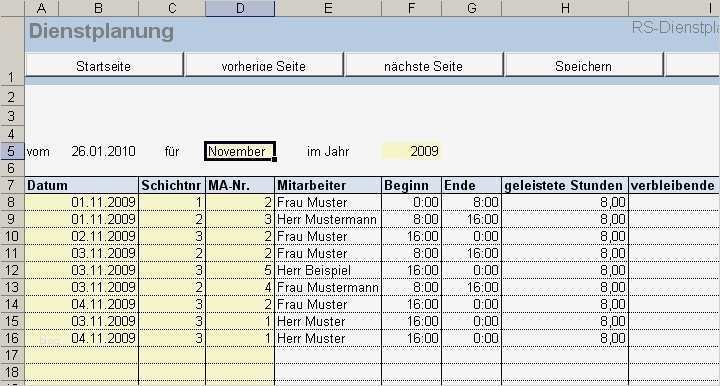Select date 02.11.2009 in row 10
Viewport: 720px width, 386px height.
[81, 236]
